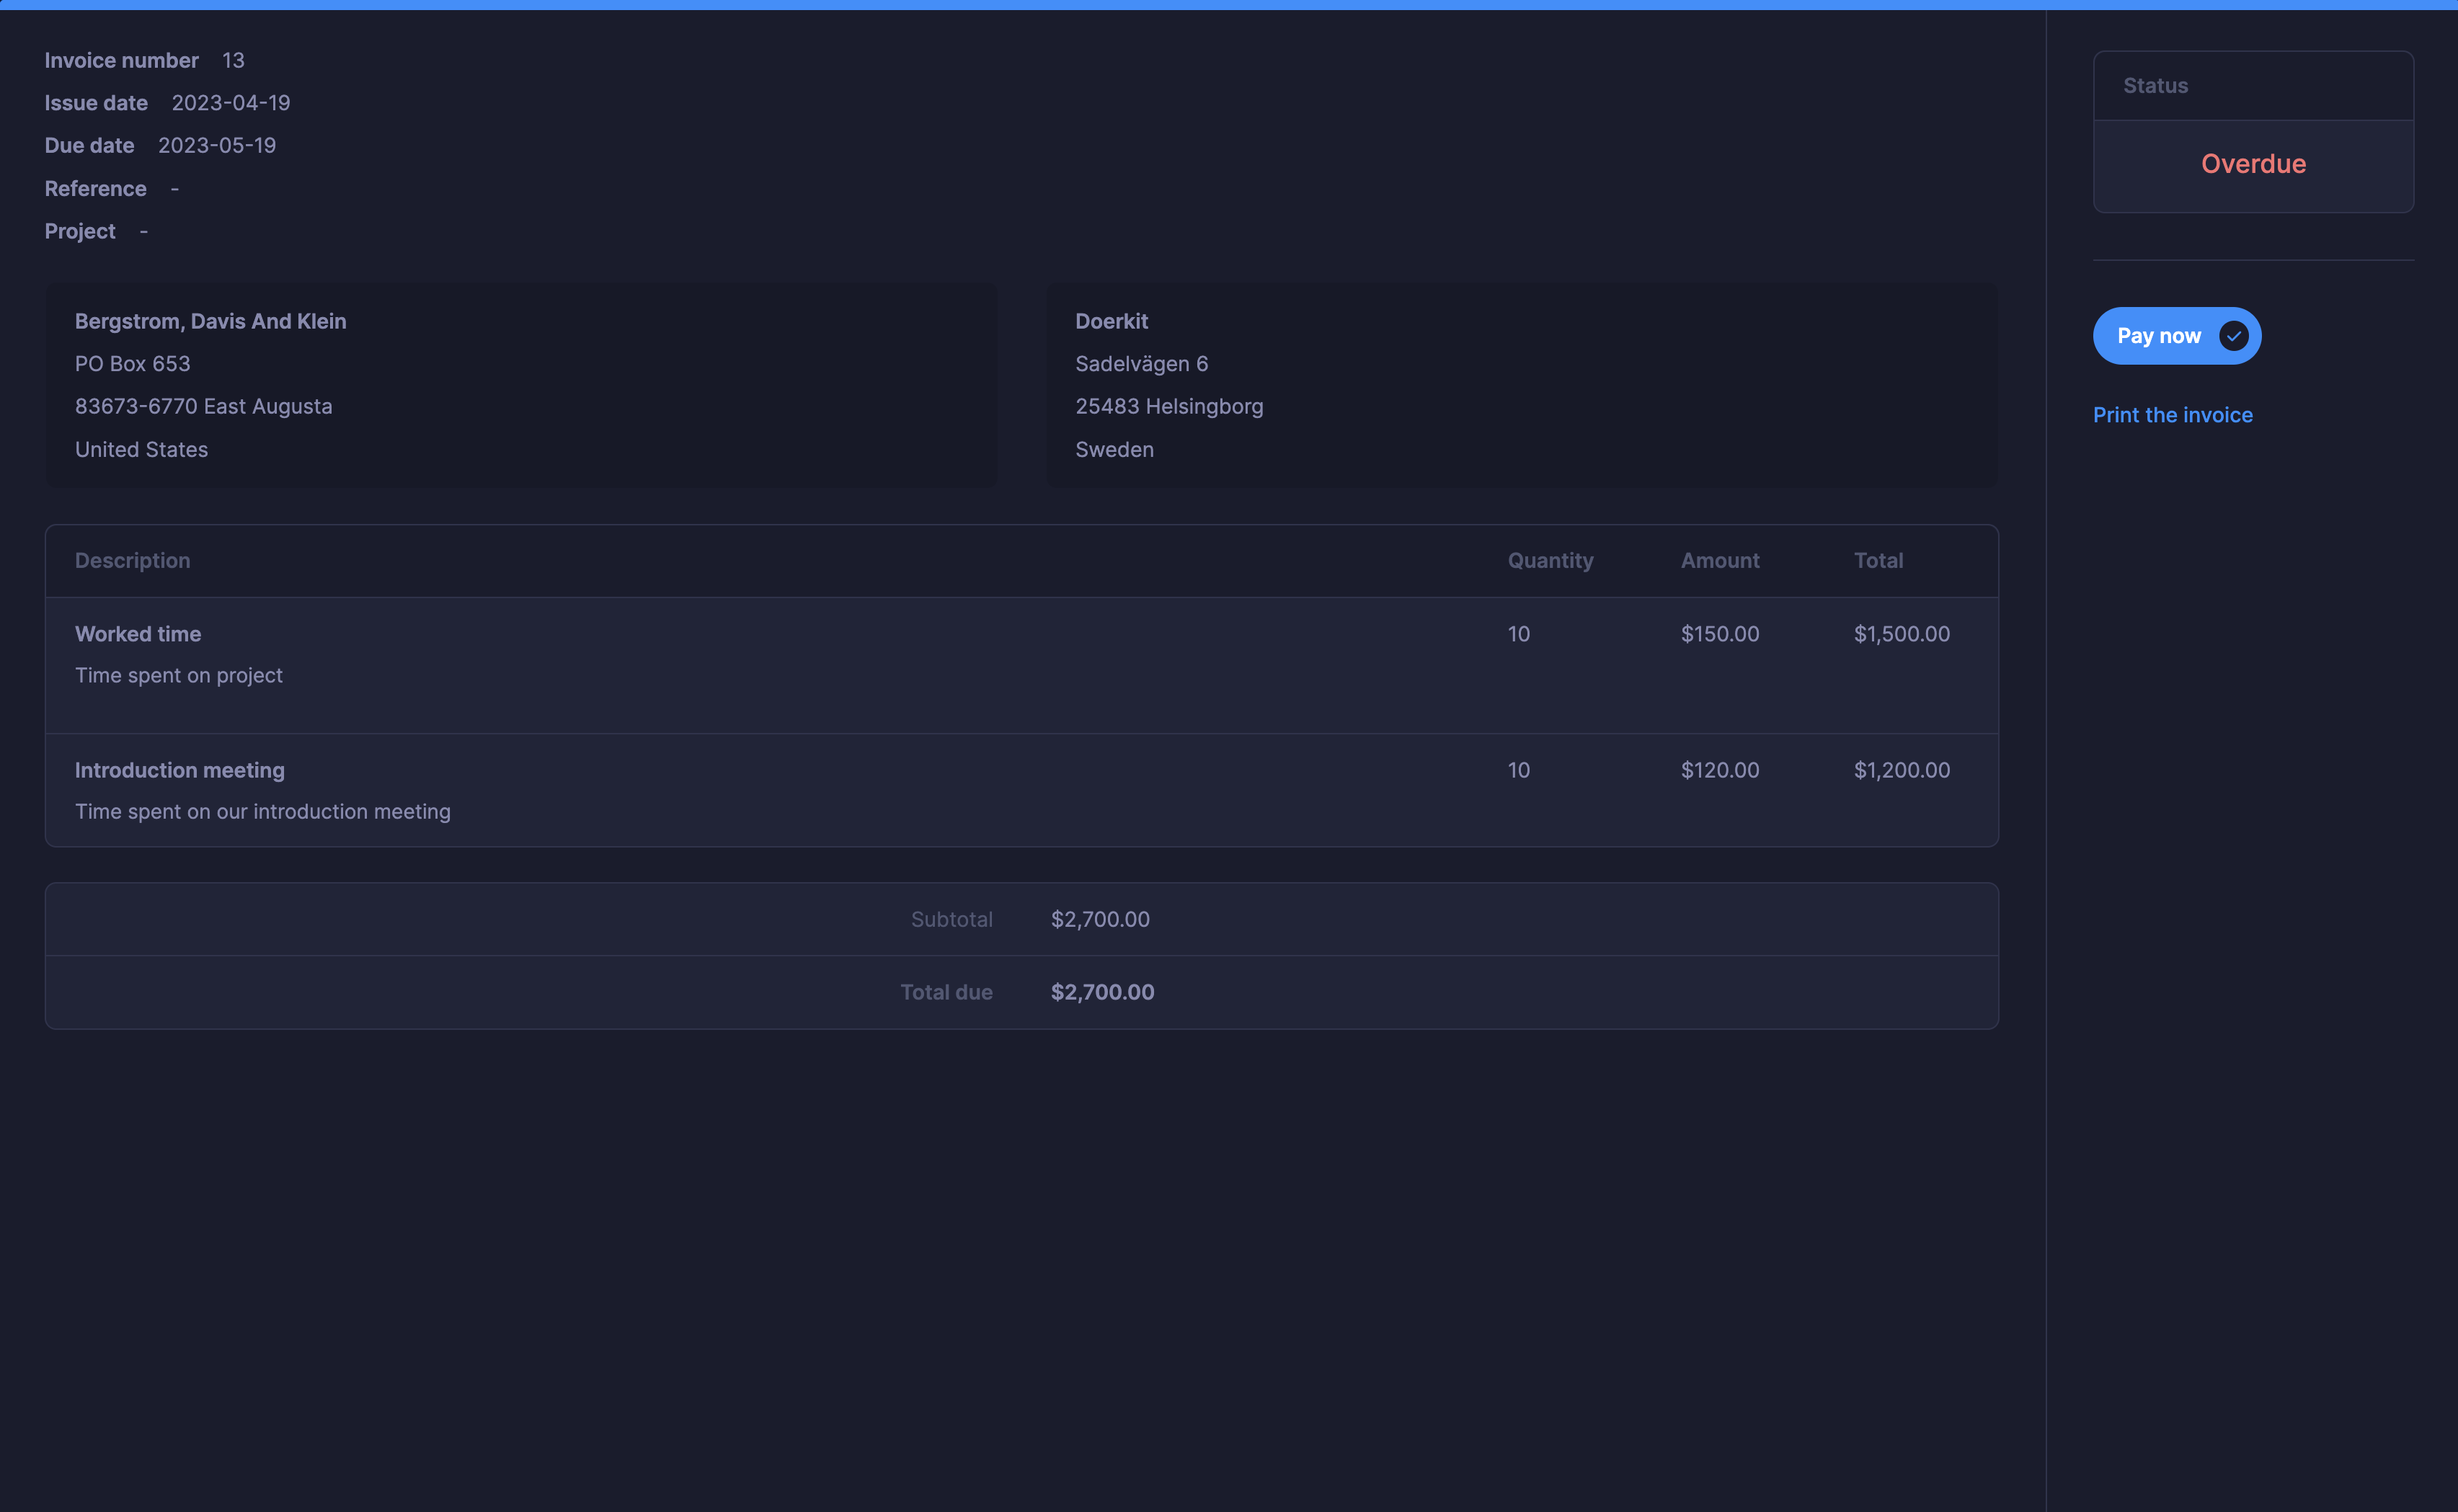The image size is (2458, 1512).
Task: Click the Amount column header
Action: point(1719,560)
